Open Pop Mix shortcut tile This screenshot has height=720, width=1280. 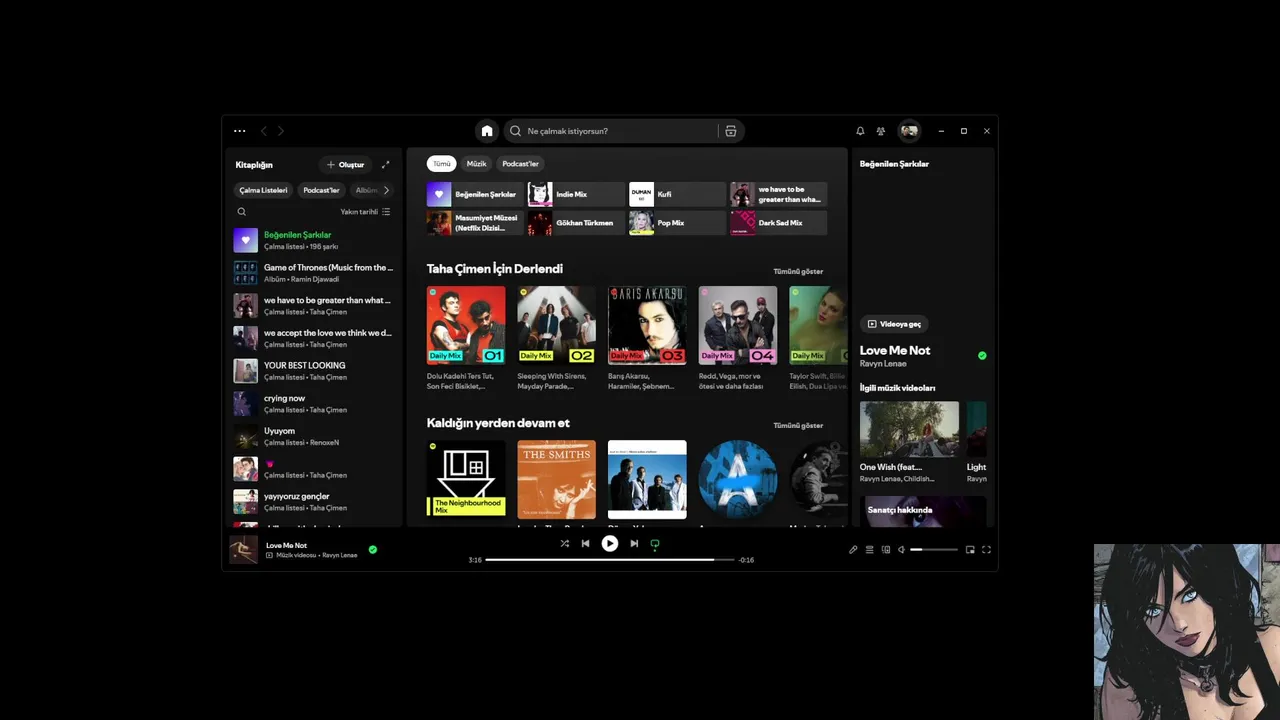(x=677, y=223)
